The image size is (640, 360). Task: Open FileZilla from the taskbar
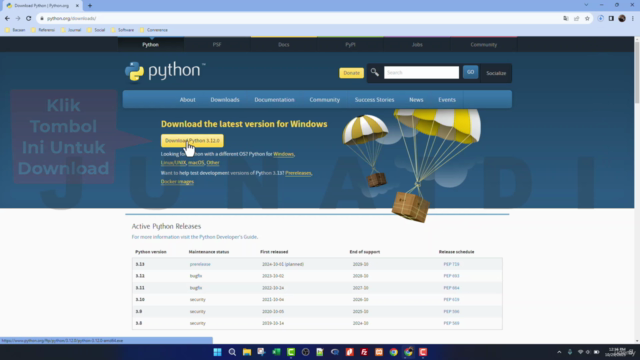[364, 352]
